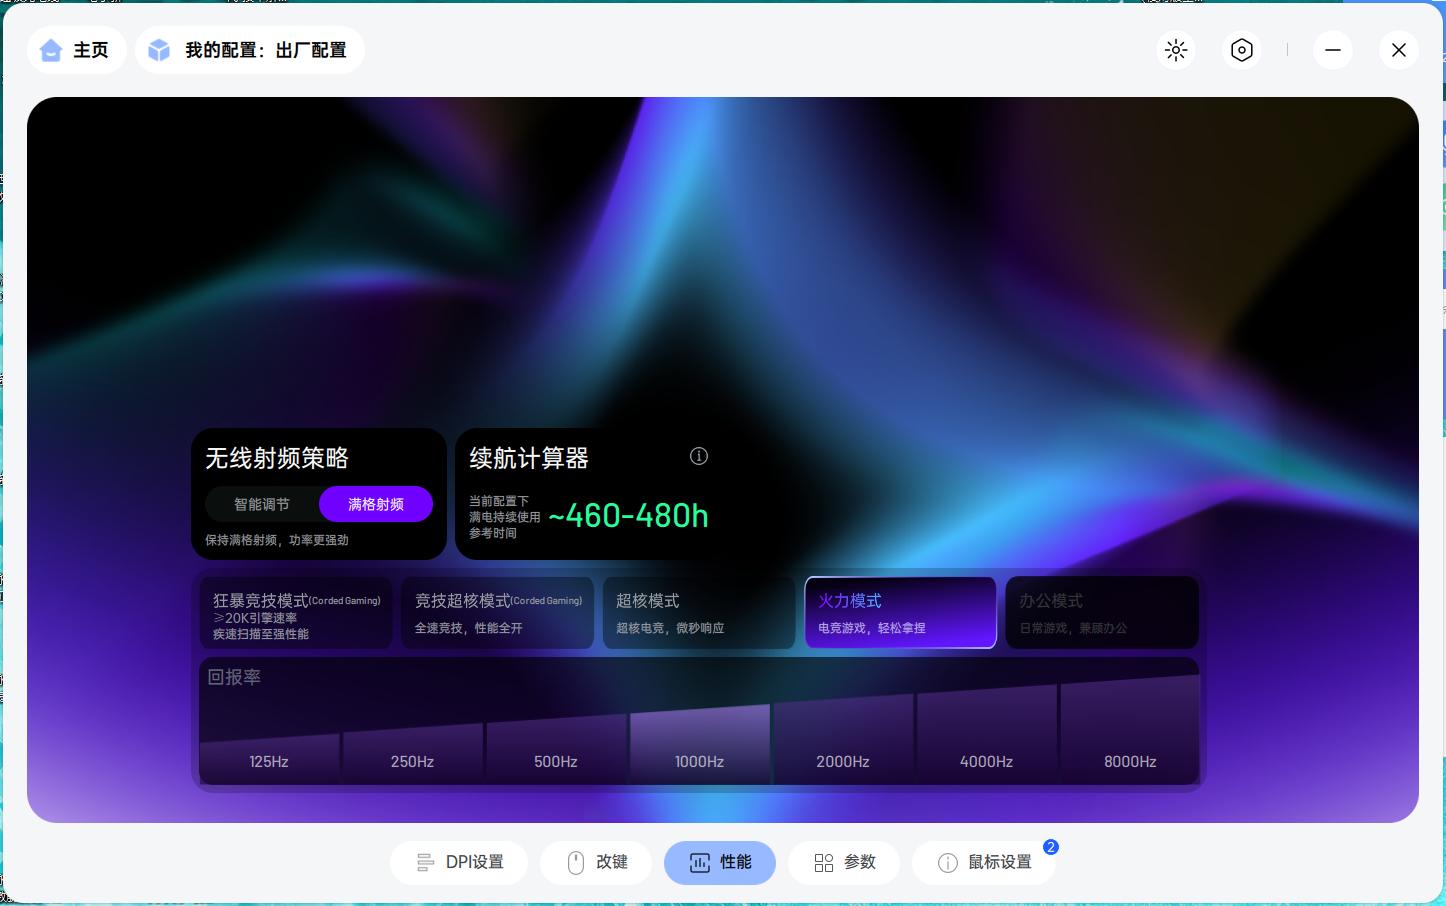Viewport: 1446px width, 906px height.
Task: Set polling rate to 125Hz
Action: pos(269,759)
